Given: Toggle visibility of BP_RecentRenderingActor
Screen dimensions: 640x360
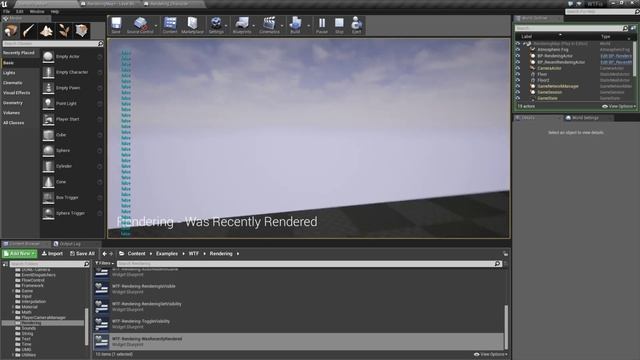Looking at the screenshot, I should click(518, 62).
